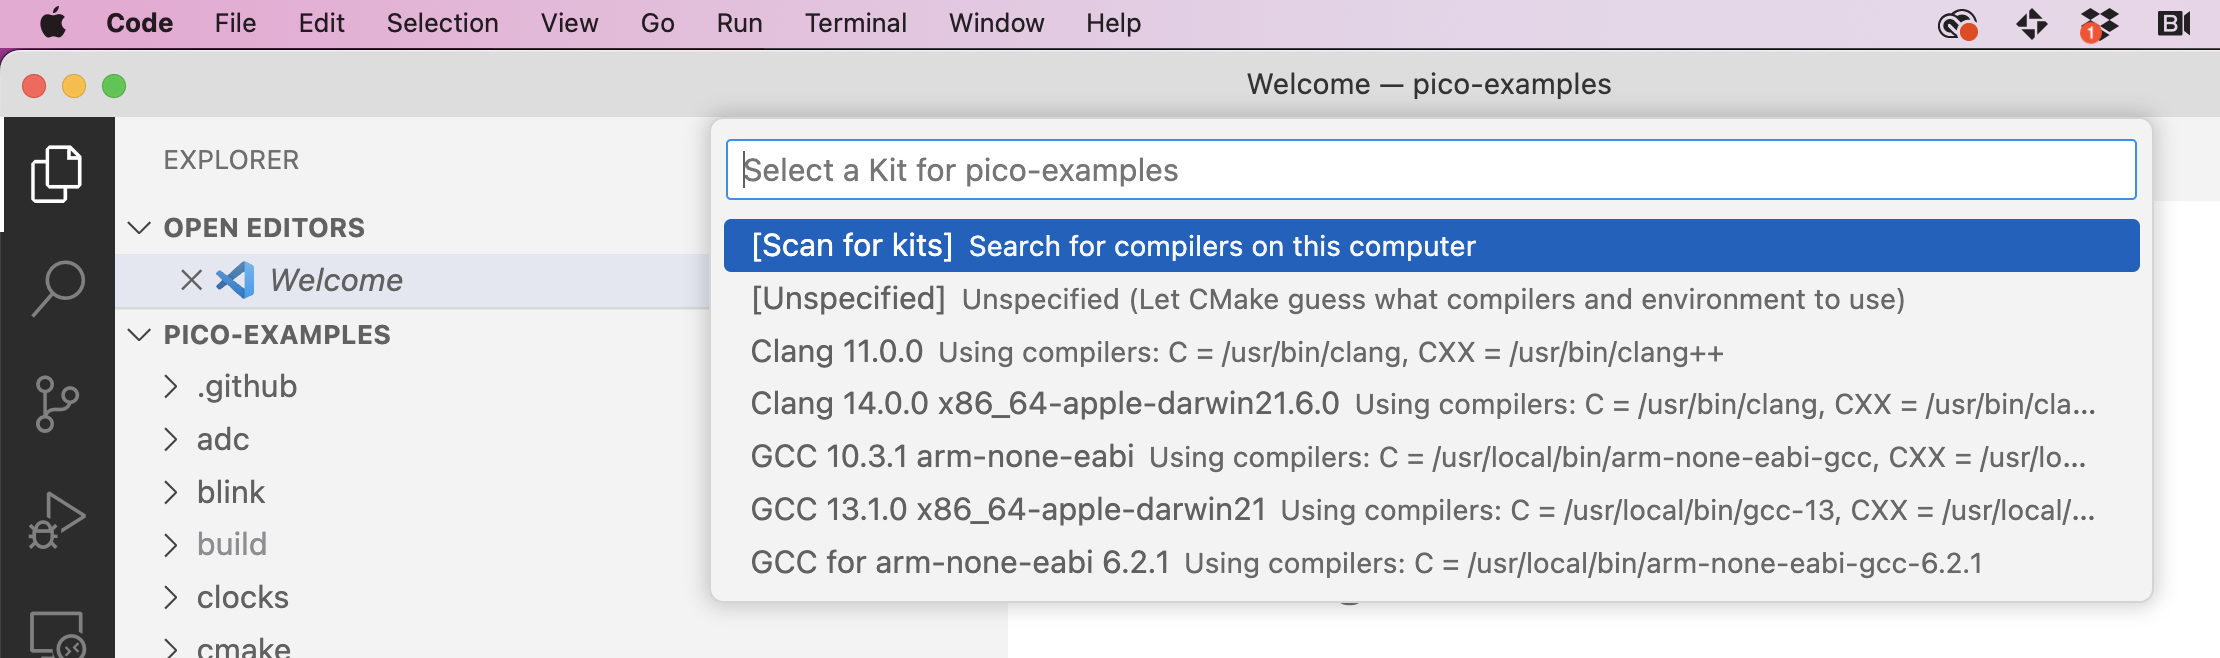Click the Select a Kit input field
The height and width of the screenshot is (658, 2220).
pyautogui.click(x=1430, y=170)
